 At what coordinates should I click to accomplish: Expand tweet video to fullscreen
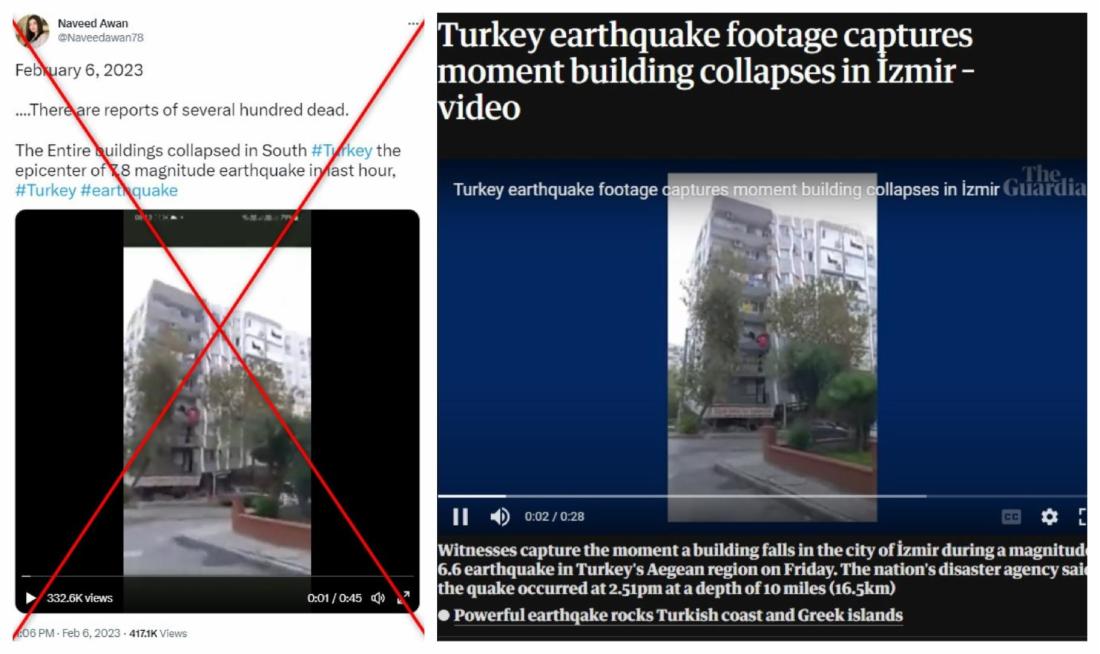403,598
